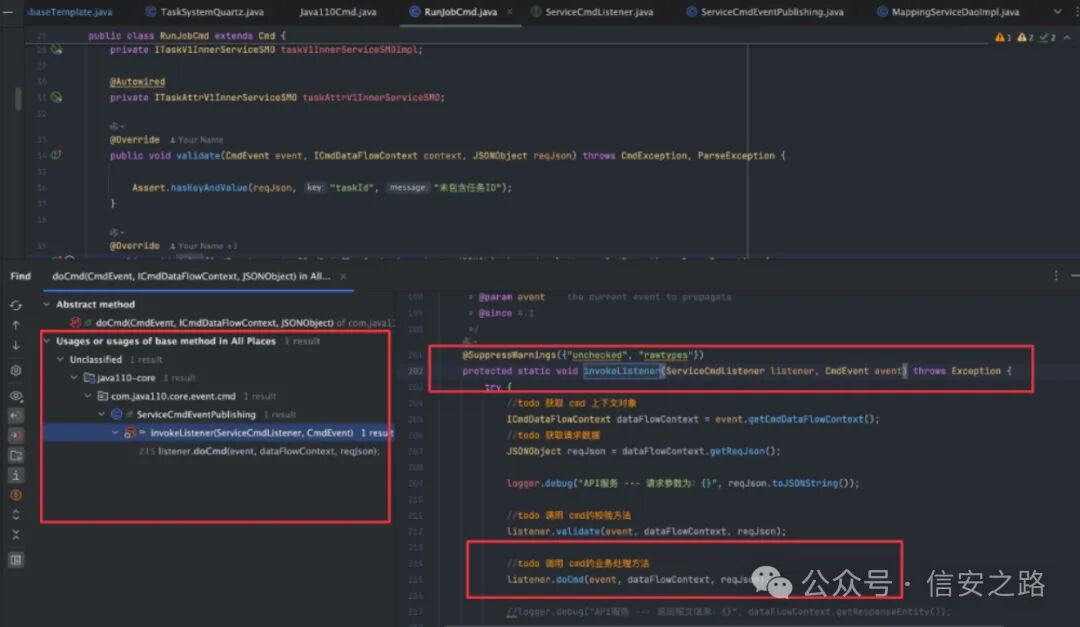Click next highlighted error arrow in inspection widget
Image resolution: width=1080 pixels, height=627 pixels.
point(1067,37)
